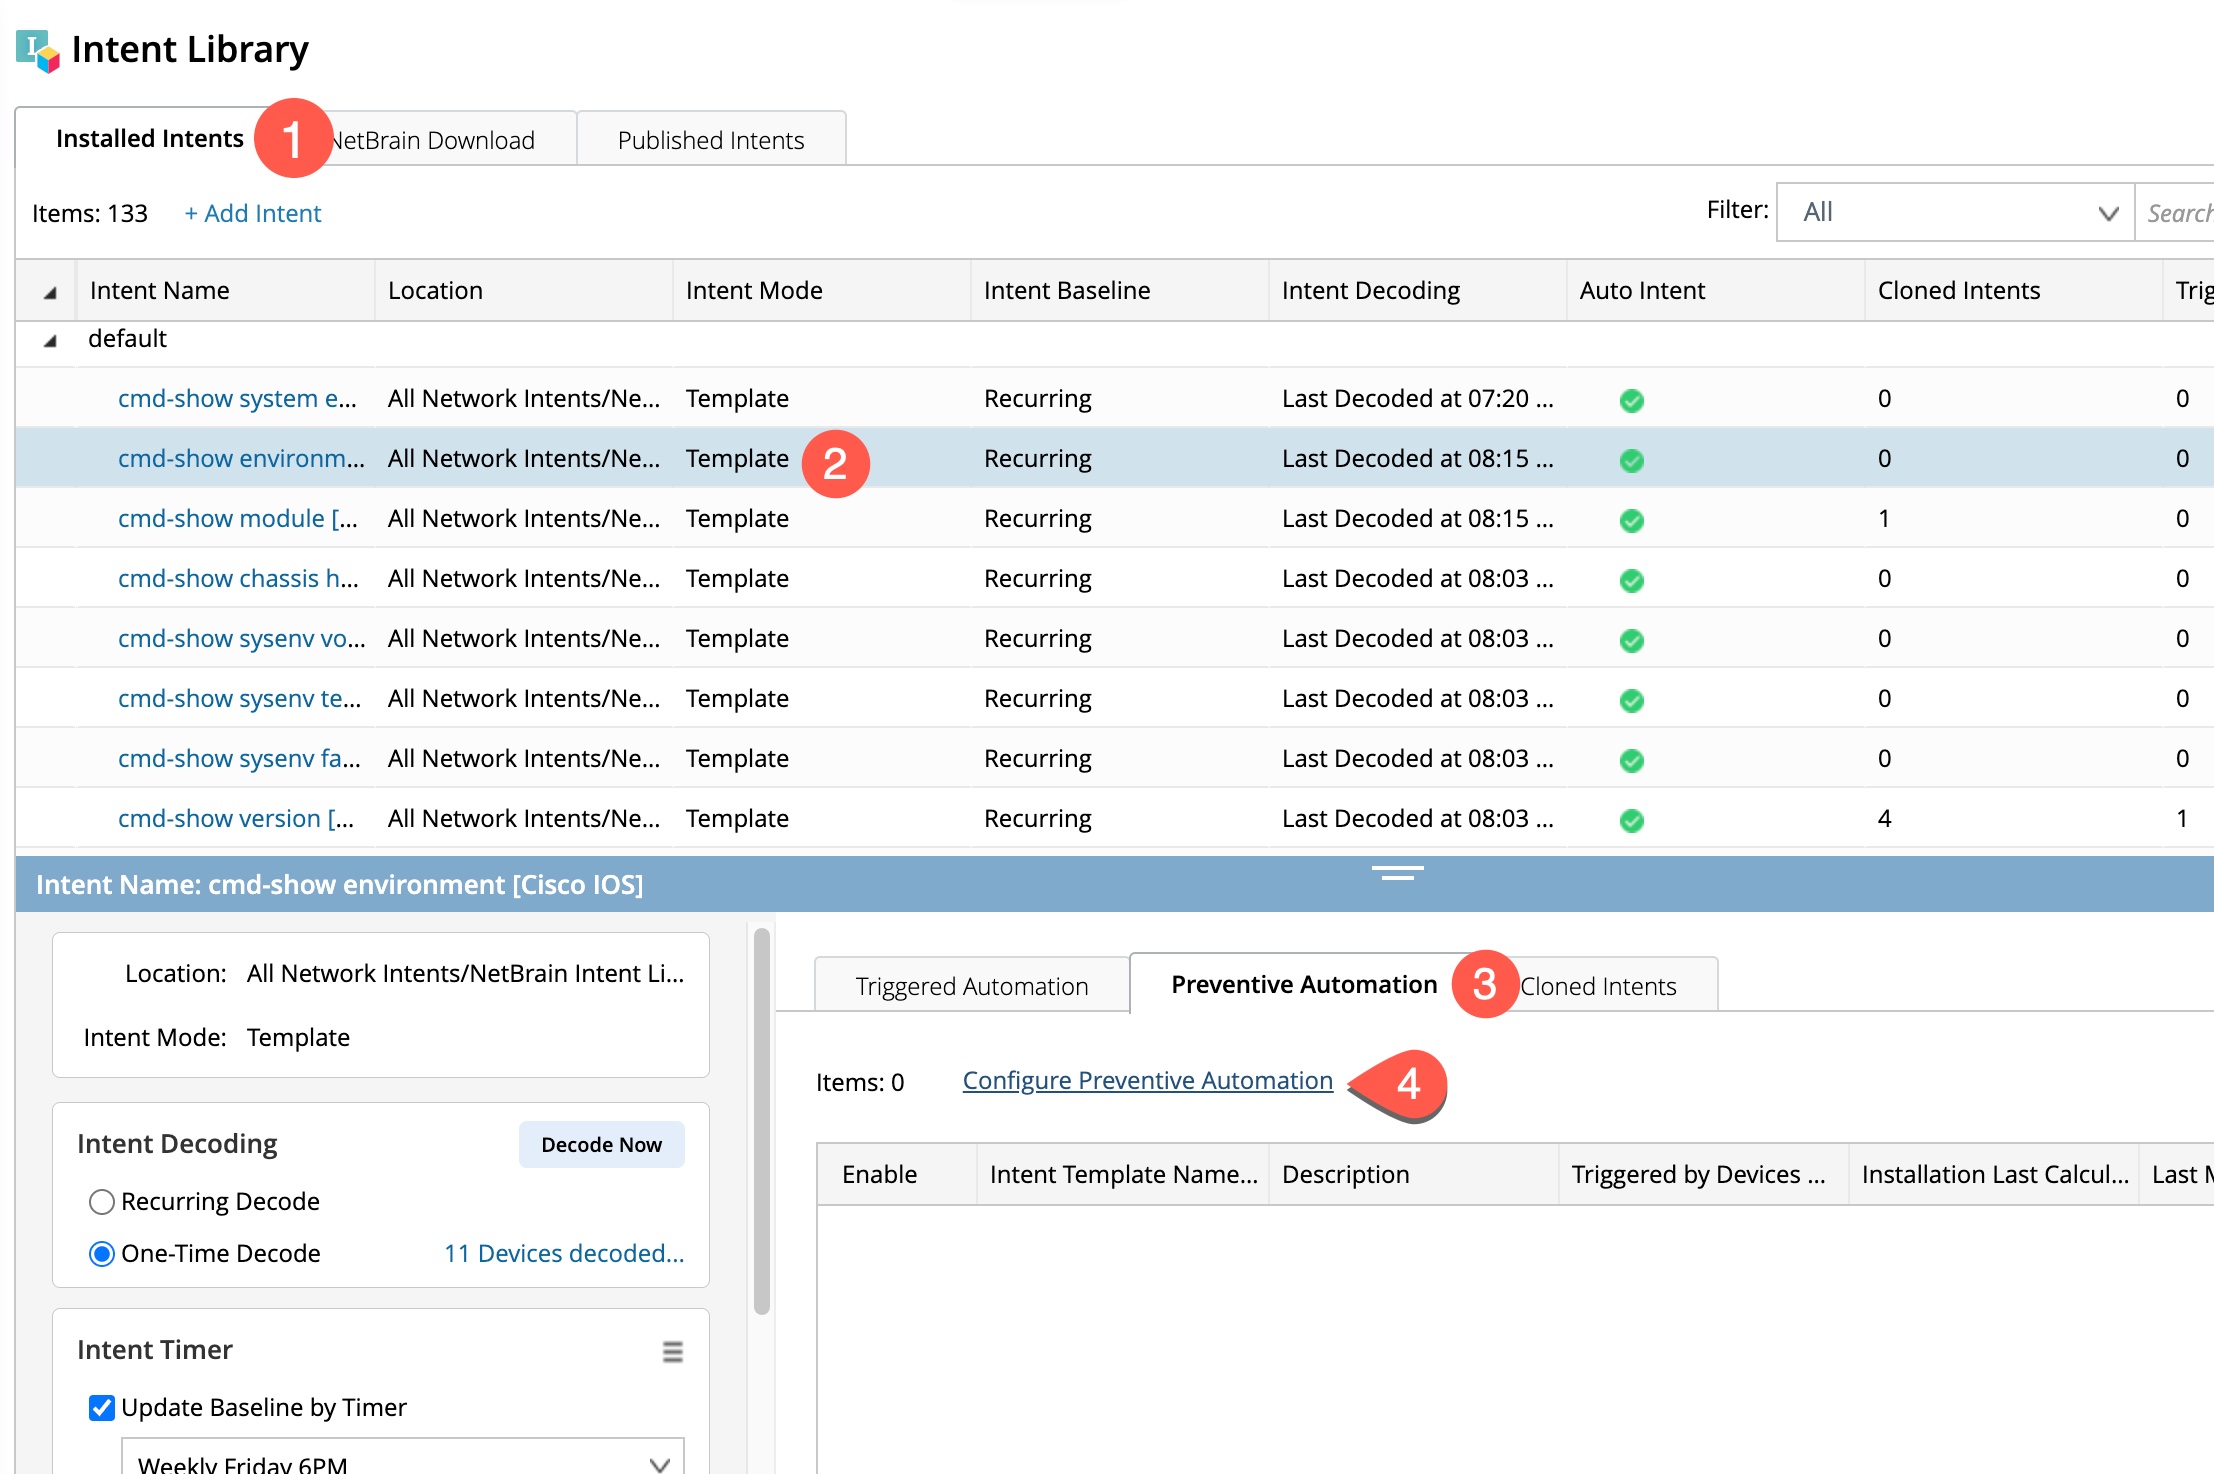Open the cmd-show sysenv te... intent
The image size is (2214, 1474).
click(x=240, y=698)
